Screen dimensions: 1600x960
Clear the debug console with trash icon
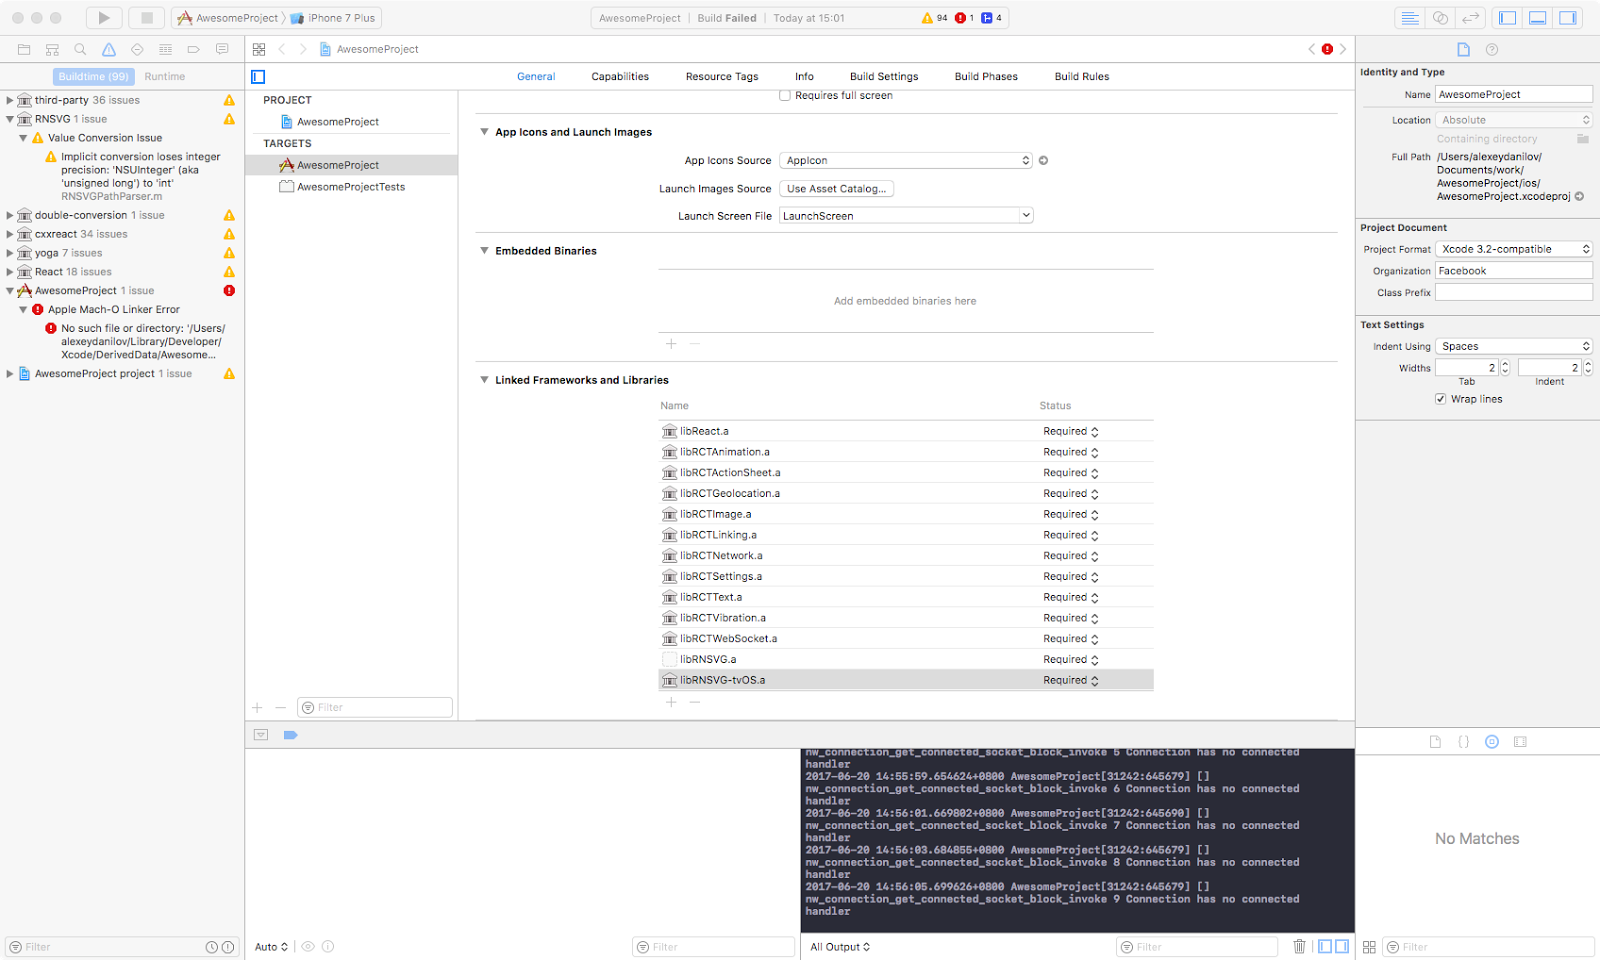1299,946
